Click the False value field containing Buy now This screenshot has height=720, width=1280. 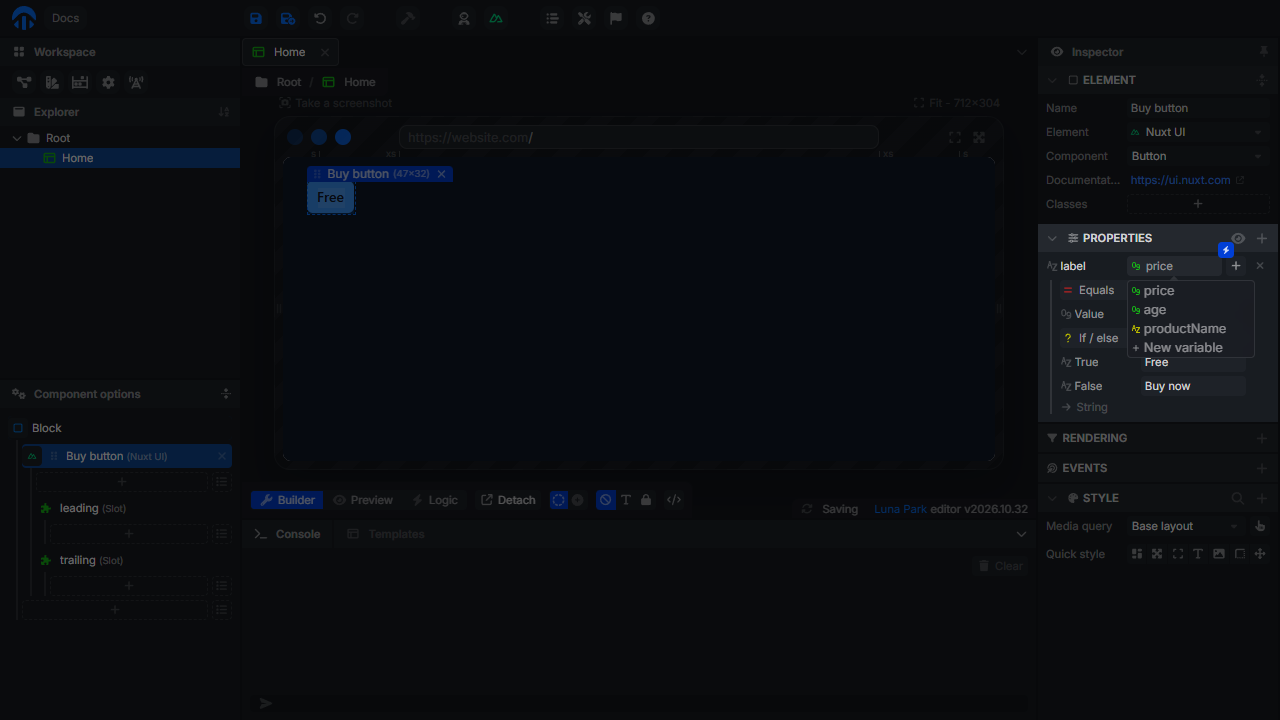[1193, 386]
